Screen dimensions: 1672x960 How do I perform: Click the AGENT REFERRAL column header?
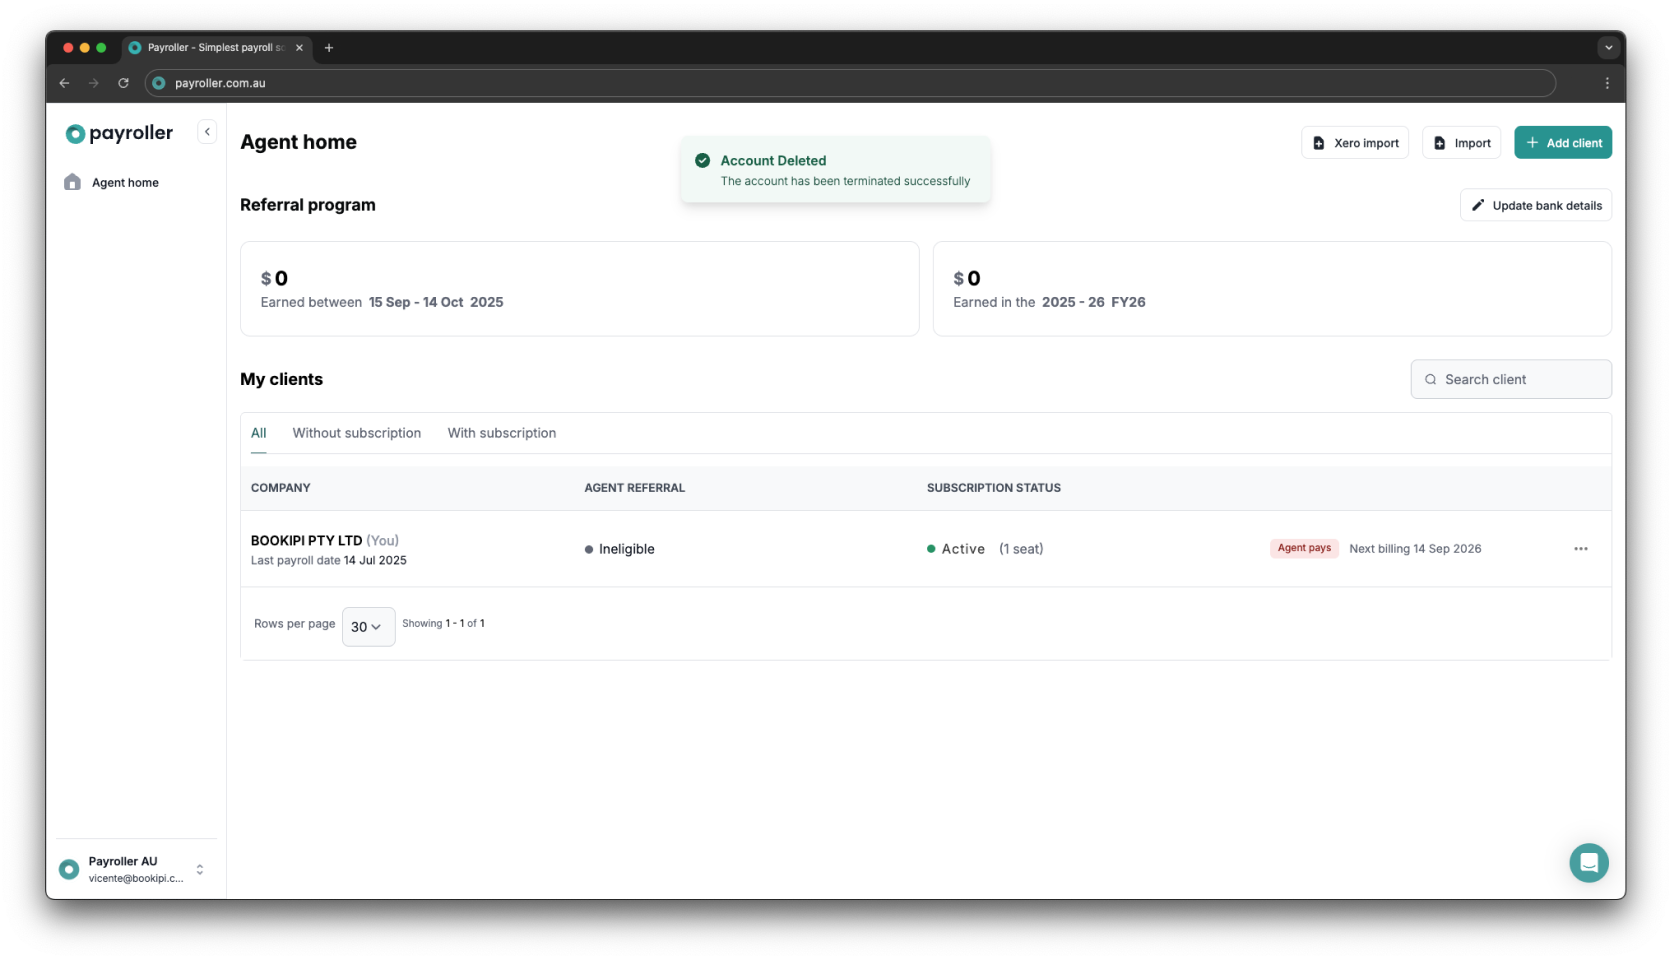(635, 488)
